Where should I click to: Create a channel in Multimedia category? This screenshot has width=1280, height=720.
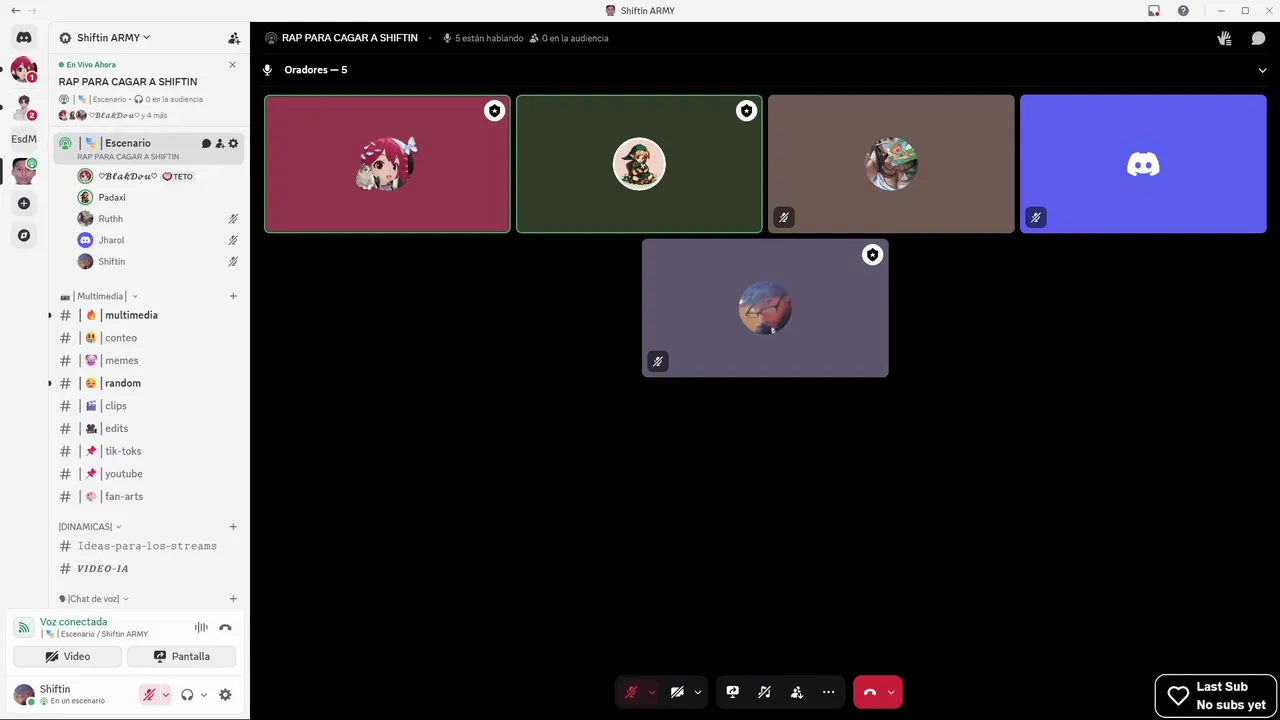tap(233, 296)
